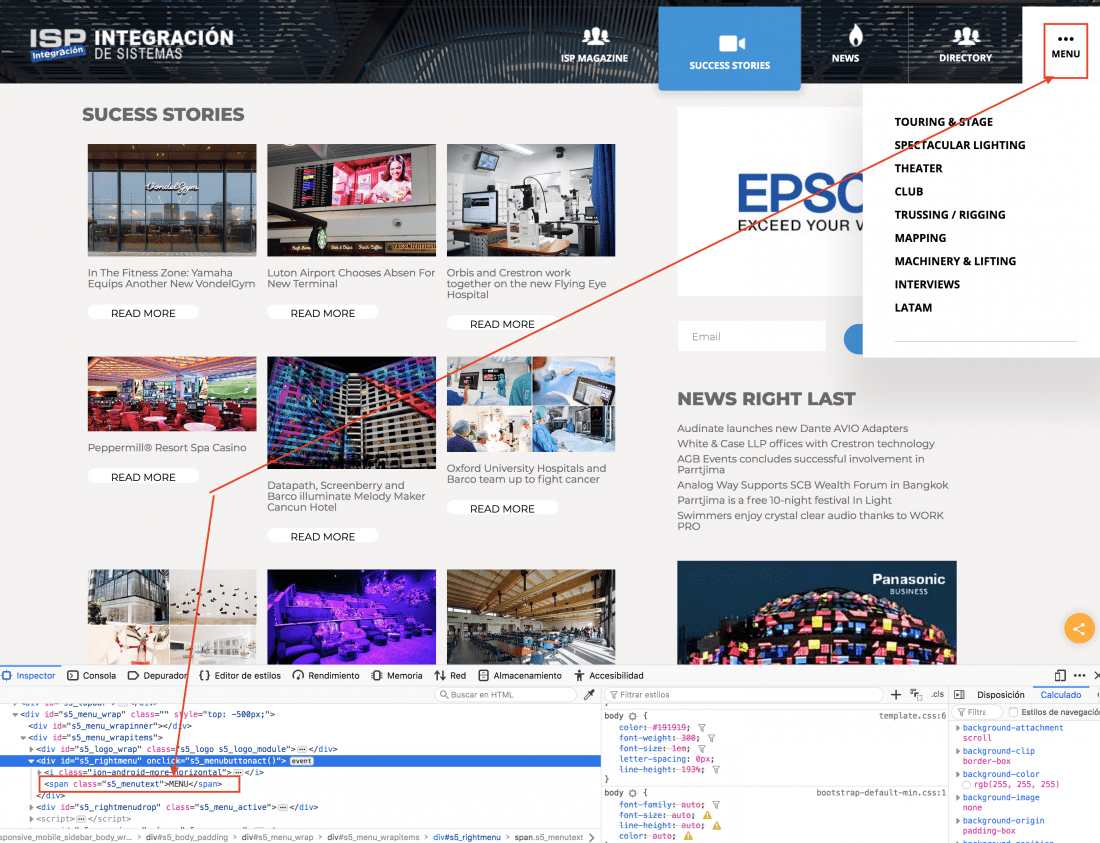The width and height of the screenshot is (1100, 843).
Task: Select TOURING & STAGE in dropdown menu
Action: [944, 122]
